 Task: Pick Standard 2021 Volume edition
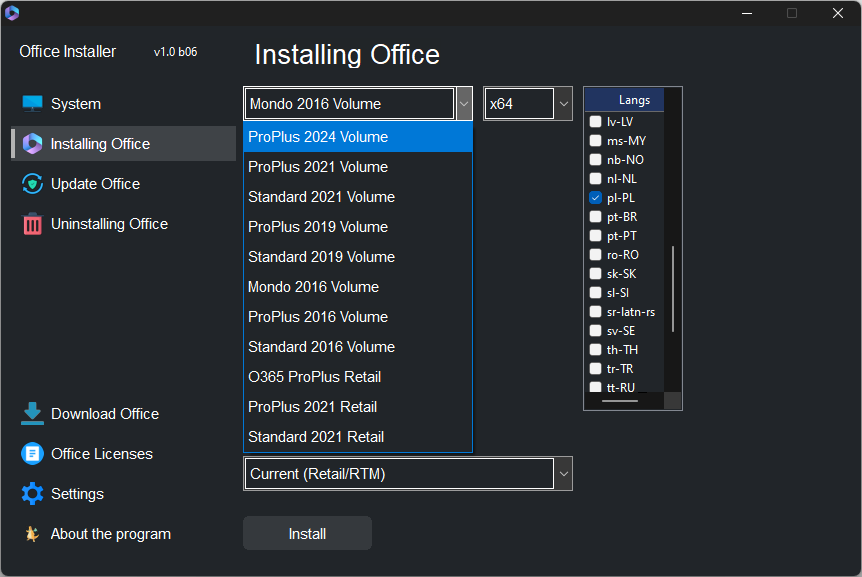(x=358, y=197)
